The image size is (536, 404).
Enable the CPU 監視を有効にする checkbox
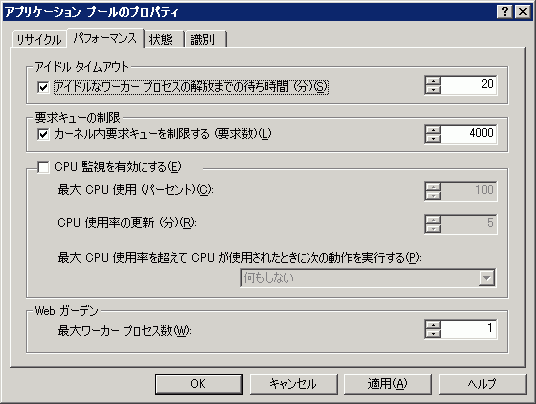click(x=43, y=167)
